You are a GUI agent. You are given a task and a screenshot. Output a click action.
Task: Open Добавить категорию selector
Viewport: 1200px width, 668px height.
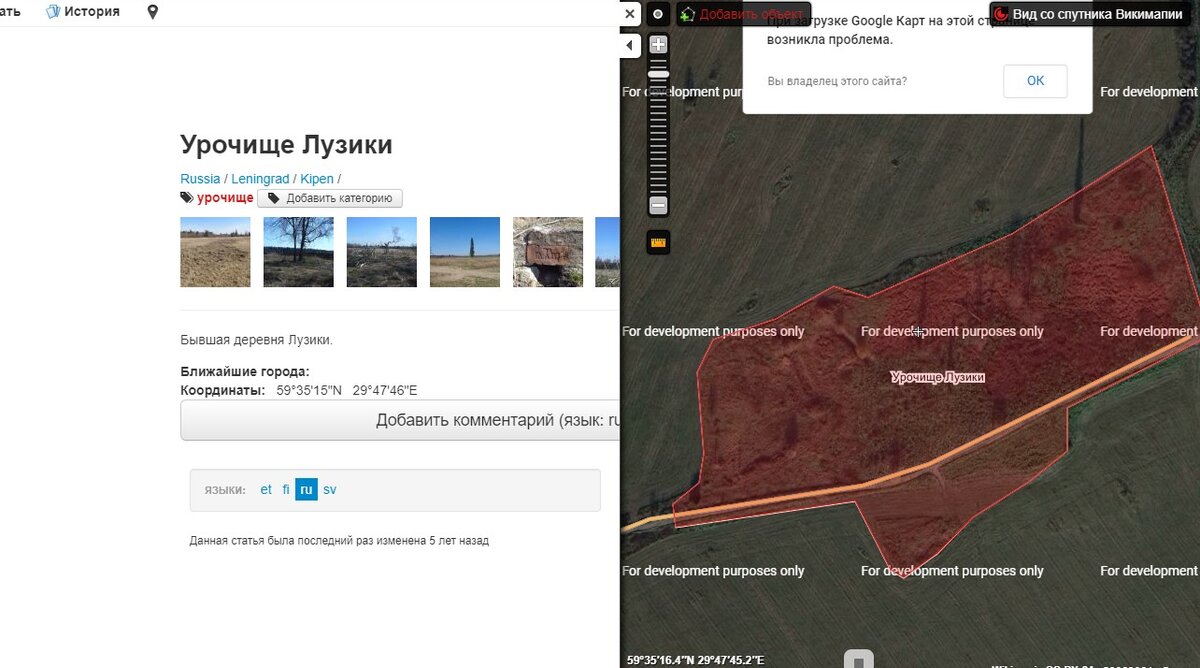point(331,197)
